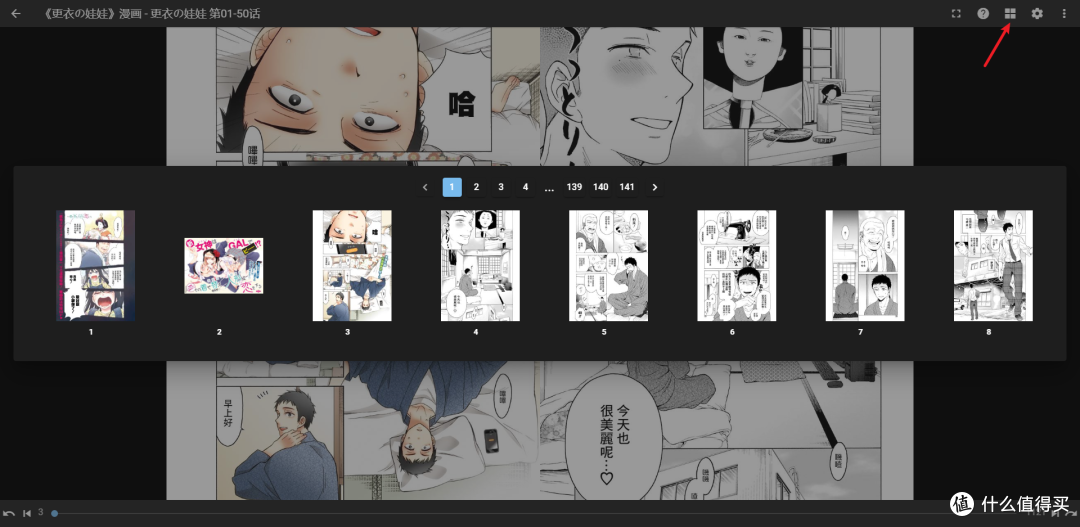Jump to first page via skip-previous icon
Screen dimensions: 1080x527
click(27, 513)
